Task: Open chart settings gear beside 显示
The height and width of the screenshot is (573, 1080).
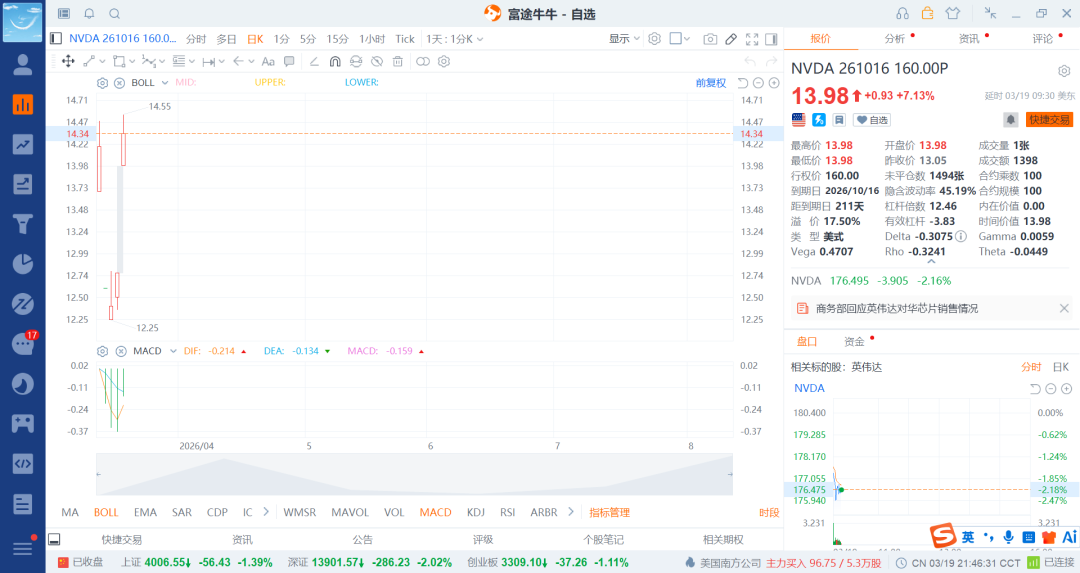Action: pos(654,39)
